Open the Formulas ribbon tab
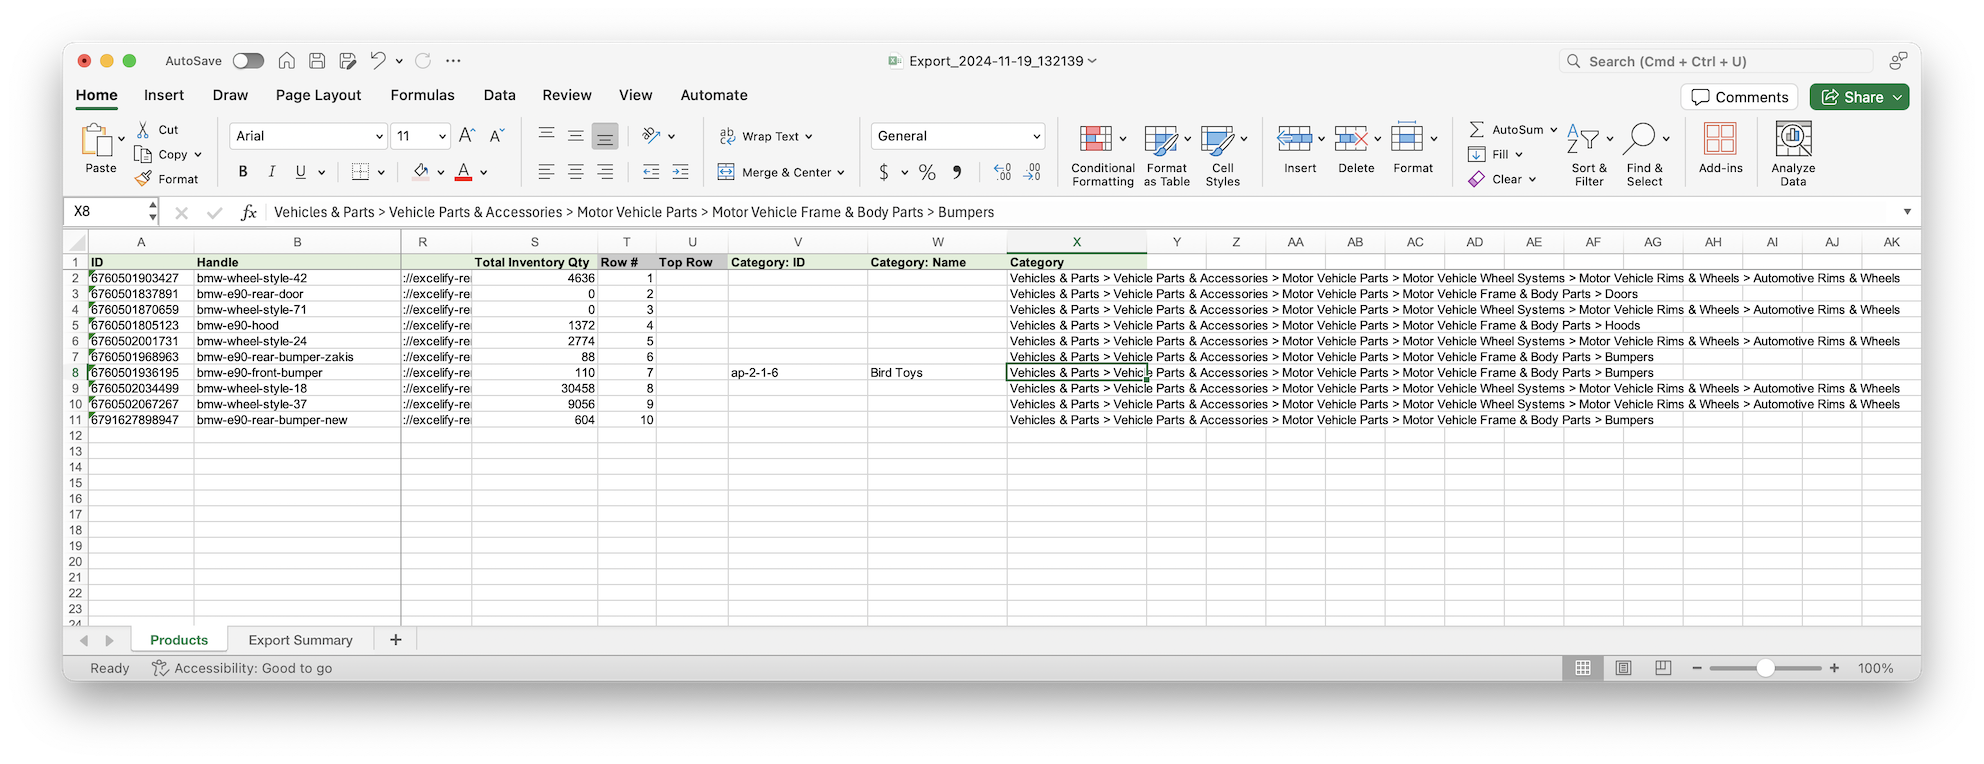 [422, 95]
